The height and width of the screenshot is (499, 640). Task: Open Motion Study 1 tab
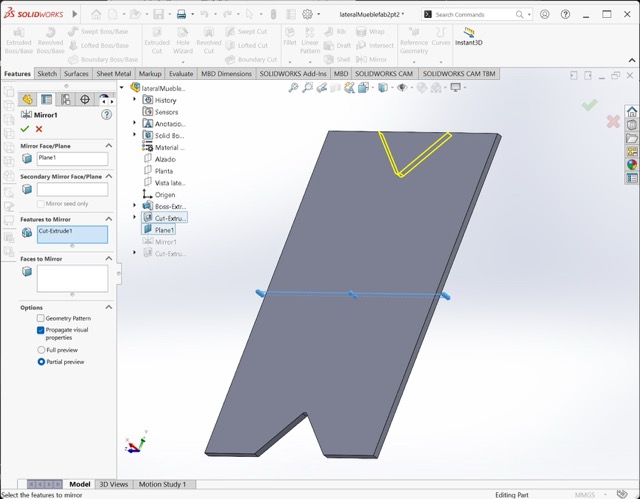point(162,484)
